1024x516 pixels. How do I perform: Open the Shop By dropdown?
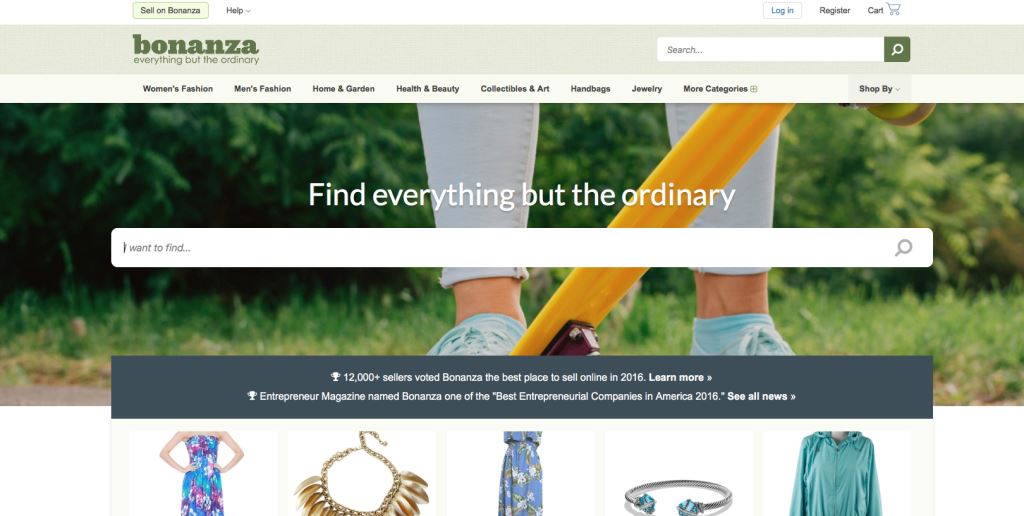click(879, 89)
